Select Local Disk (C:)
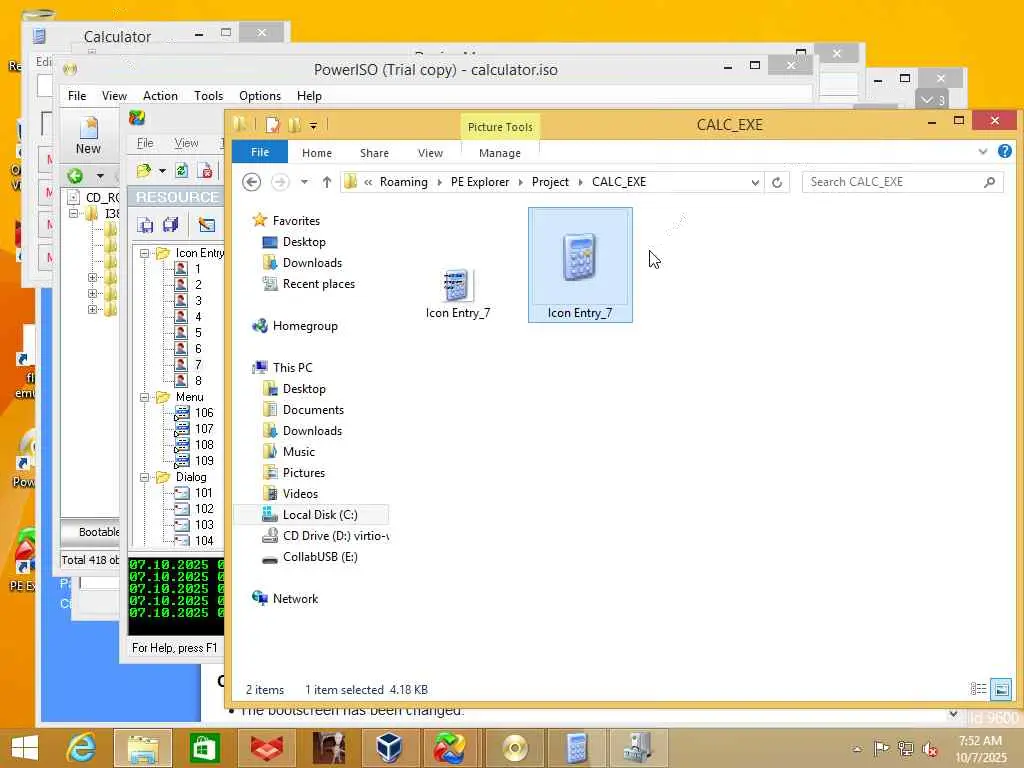The height and width of the screenshot is (768, 1024). [x=319, y=515]
